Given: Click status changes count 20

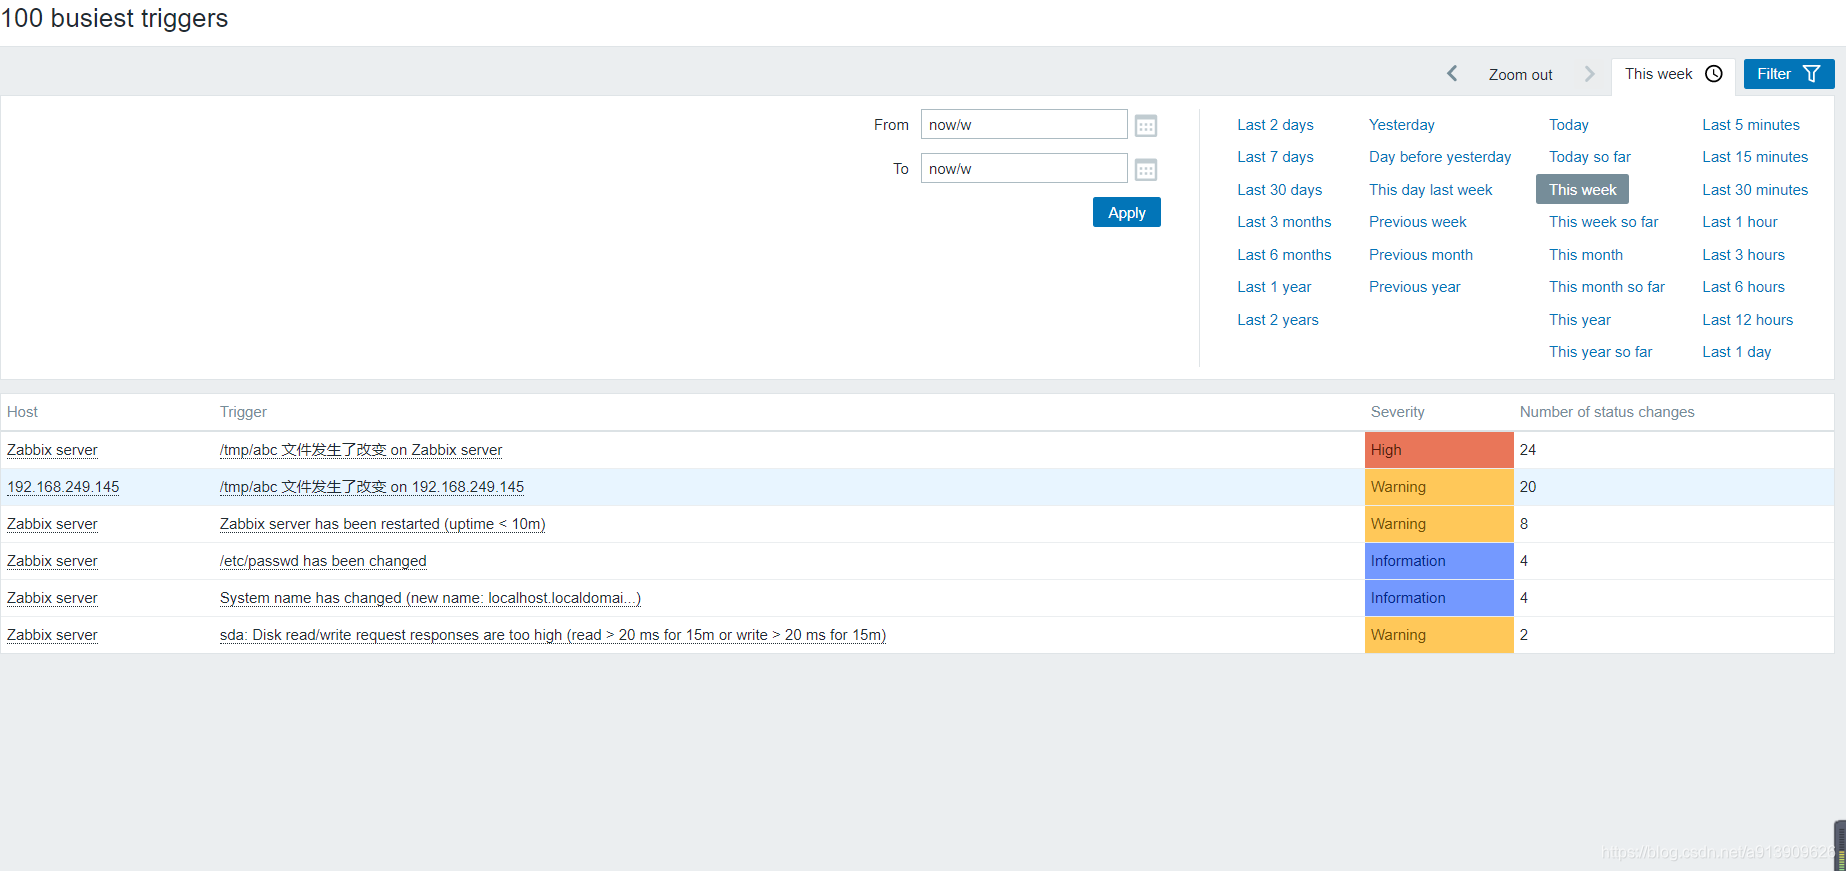Looking at the screenshot, I should pyautogui.click(x=1527, y=487).
